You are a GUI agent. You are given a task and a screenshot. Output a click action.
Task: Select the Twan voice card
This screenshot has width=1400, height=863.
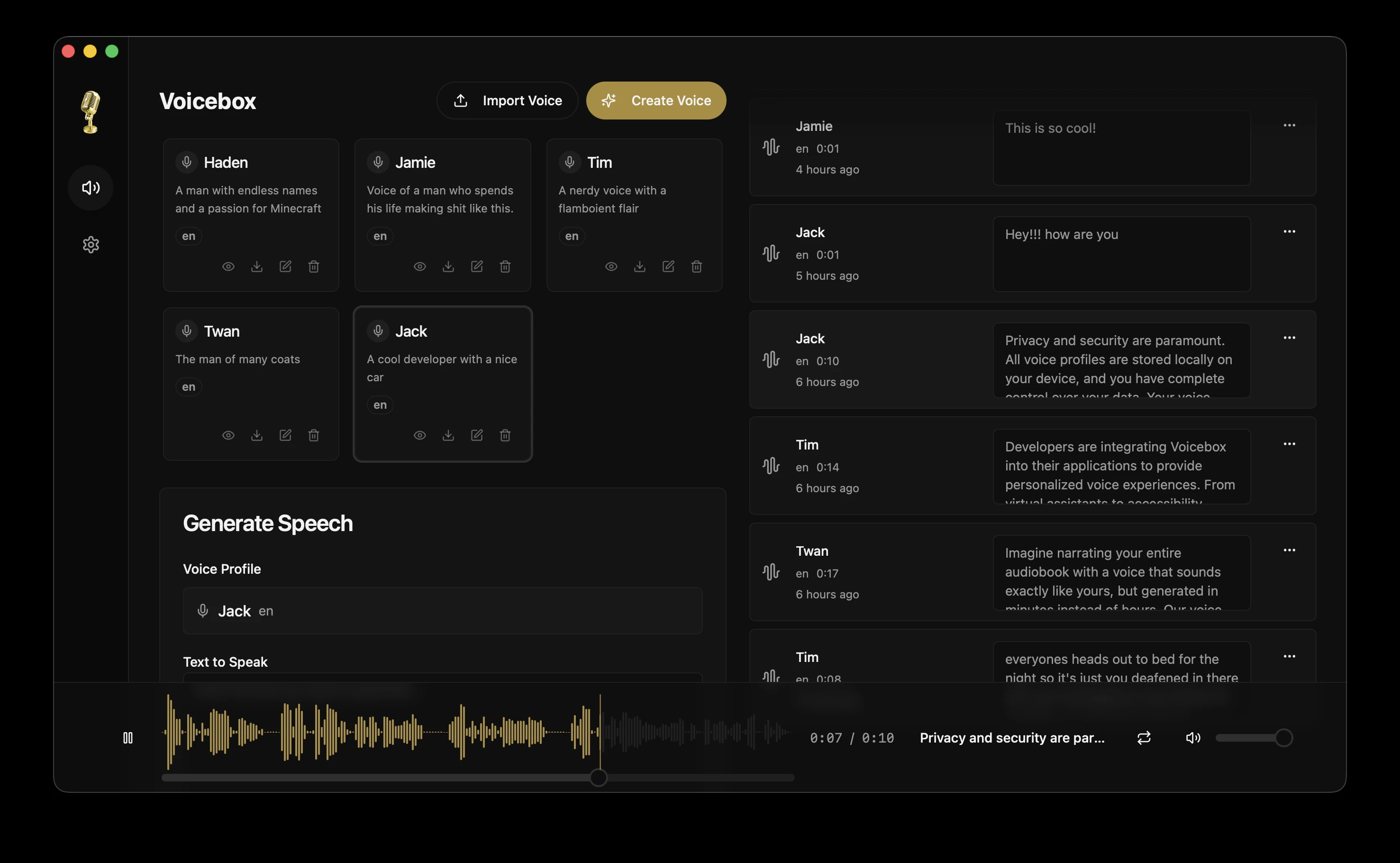[x=251, y=384]
